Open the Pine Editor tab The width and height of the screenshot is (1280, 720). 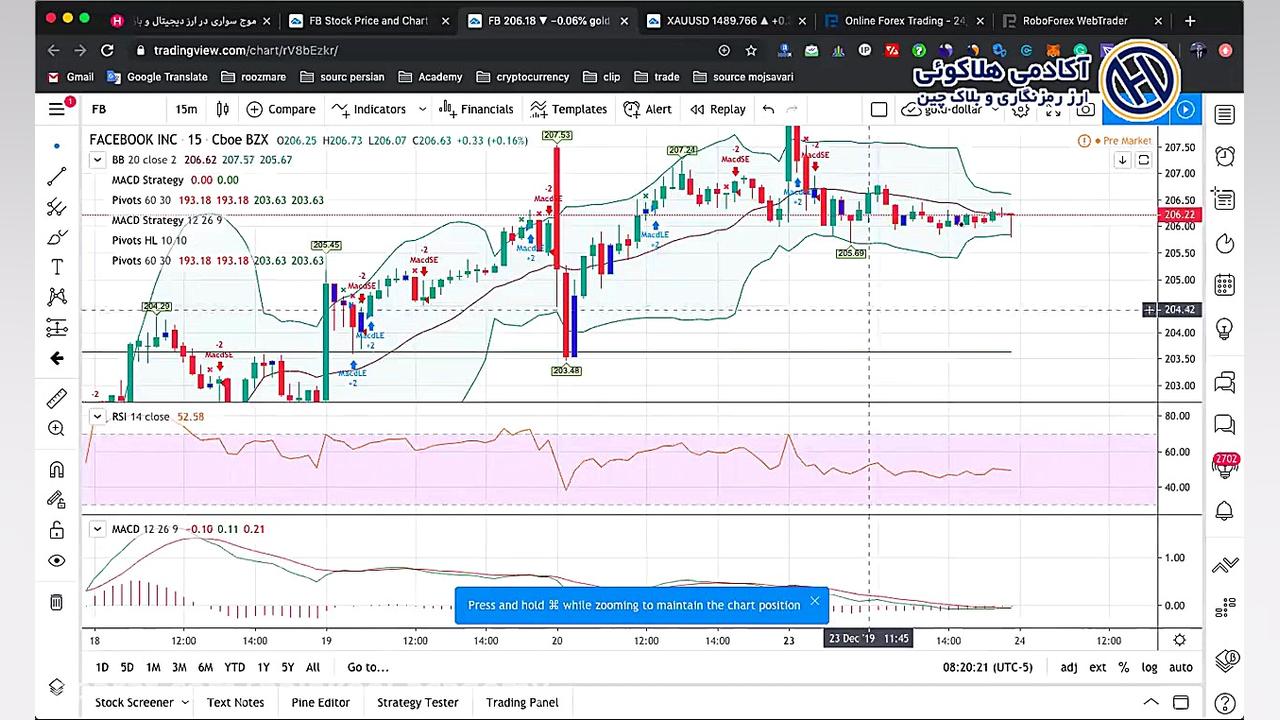[321, 702]
